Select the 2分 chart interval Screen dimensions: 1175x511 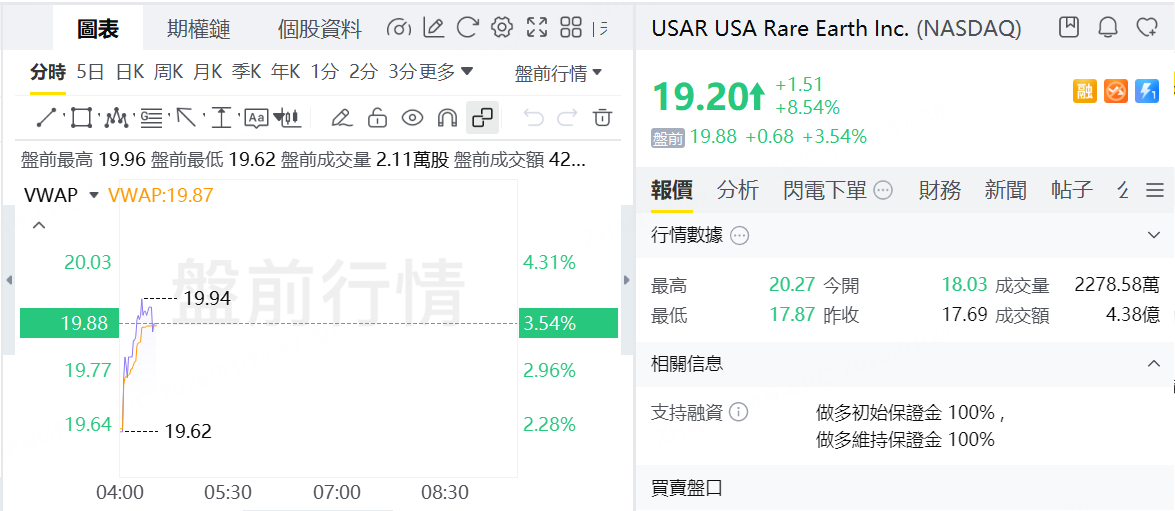click(x=363, y=73)
